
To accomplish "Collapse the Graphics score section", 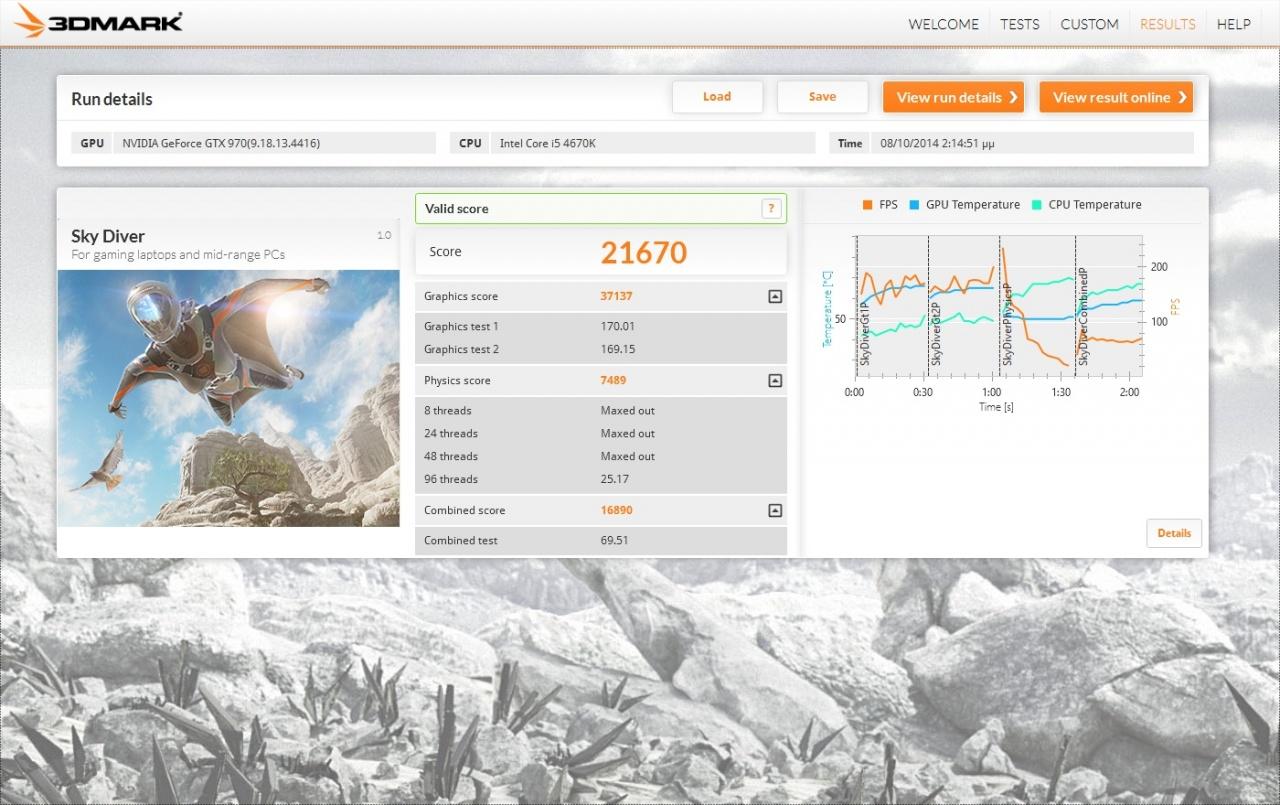I will tap(774, 297).
